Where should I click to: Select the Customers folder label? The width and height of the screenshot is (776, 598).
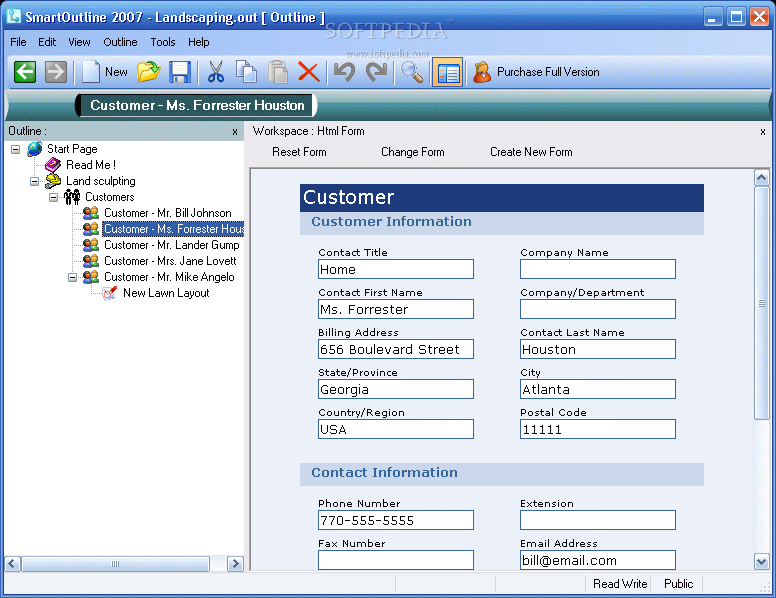[109, 197]
